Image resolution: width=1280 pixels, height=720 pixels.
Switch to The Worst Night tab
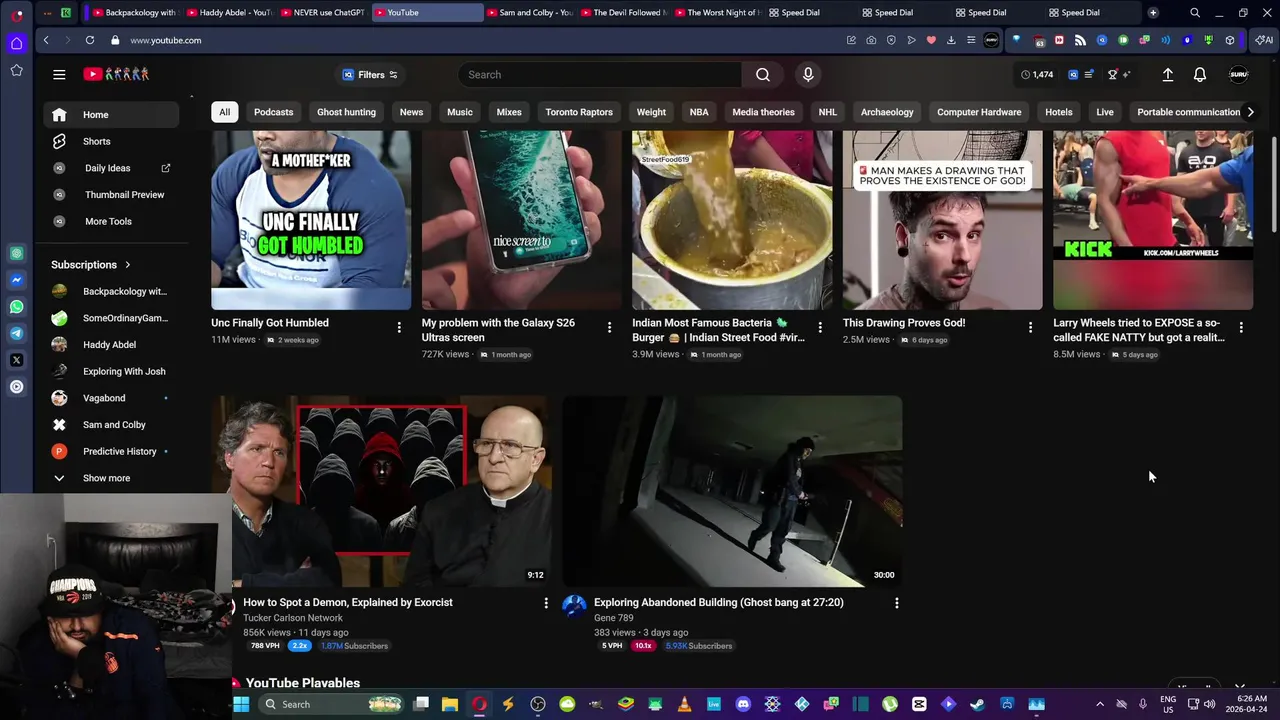[x=716, y=13]
